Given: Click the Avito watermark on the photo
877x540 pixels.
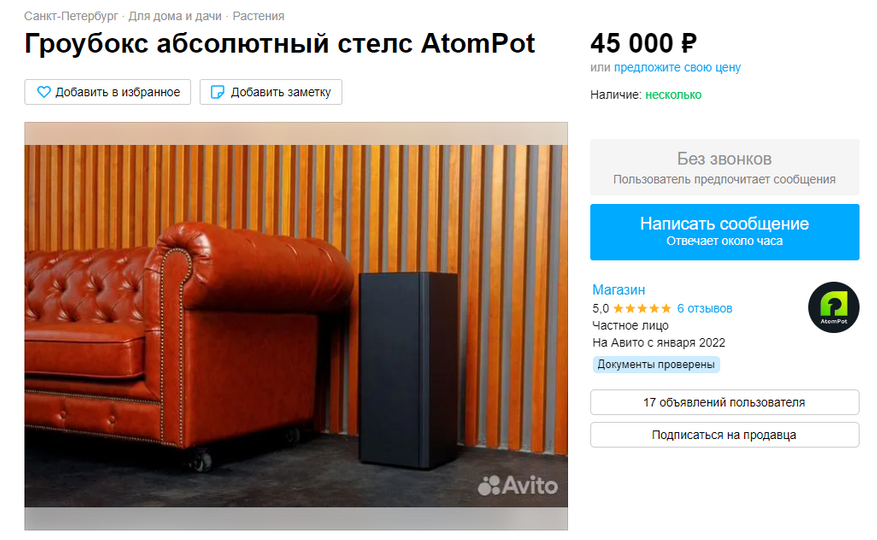Looking at the screenshot, I should point(518,485).
